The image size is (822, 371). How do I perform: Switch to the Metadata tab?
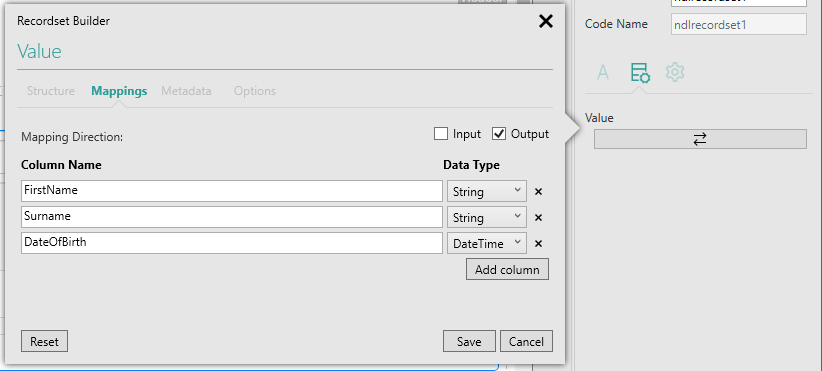tap(186, 91)
